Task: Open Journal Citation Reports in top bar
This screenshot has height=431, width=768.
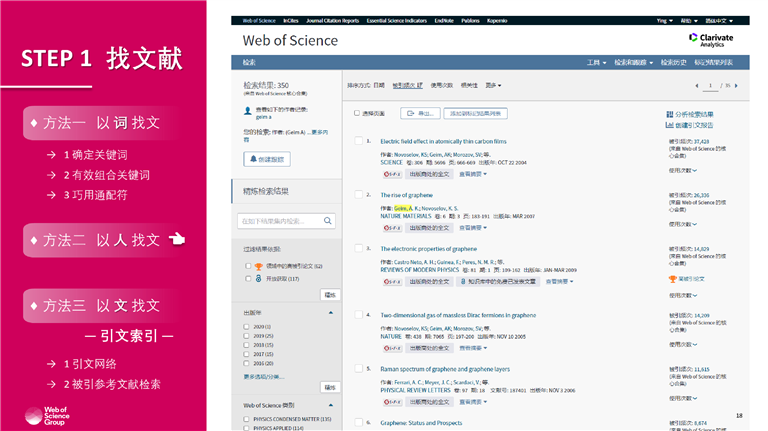Action: (333, 21)
